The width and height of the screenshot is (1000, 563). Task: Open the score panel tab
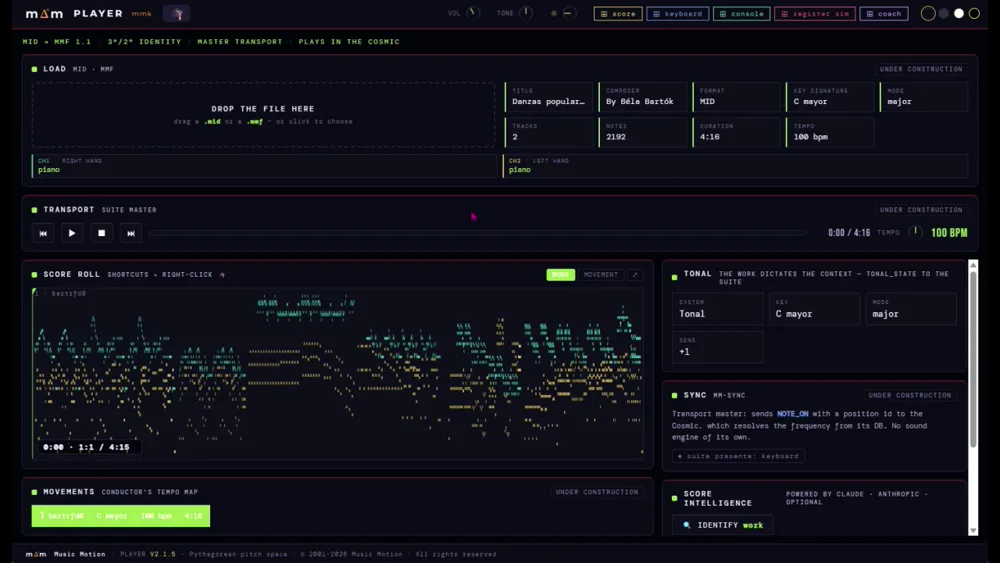point(617,13)
